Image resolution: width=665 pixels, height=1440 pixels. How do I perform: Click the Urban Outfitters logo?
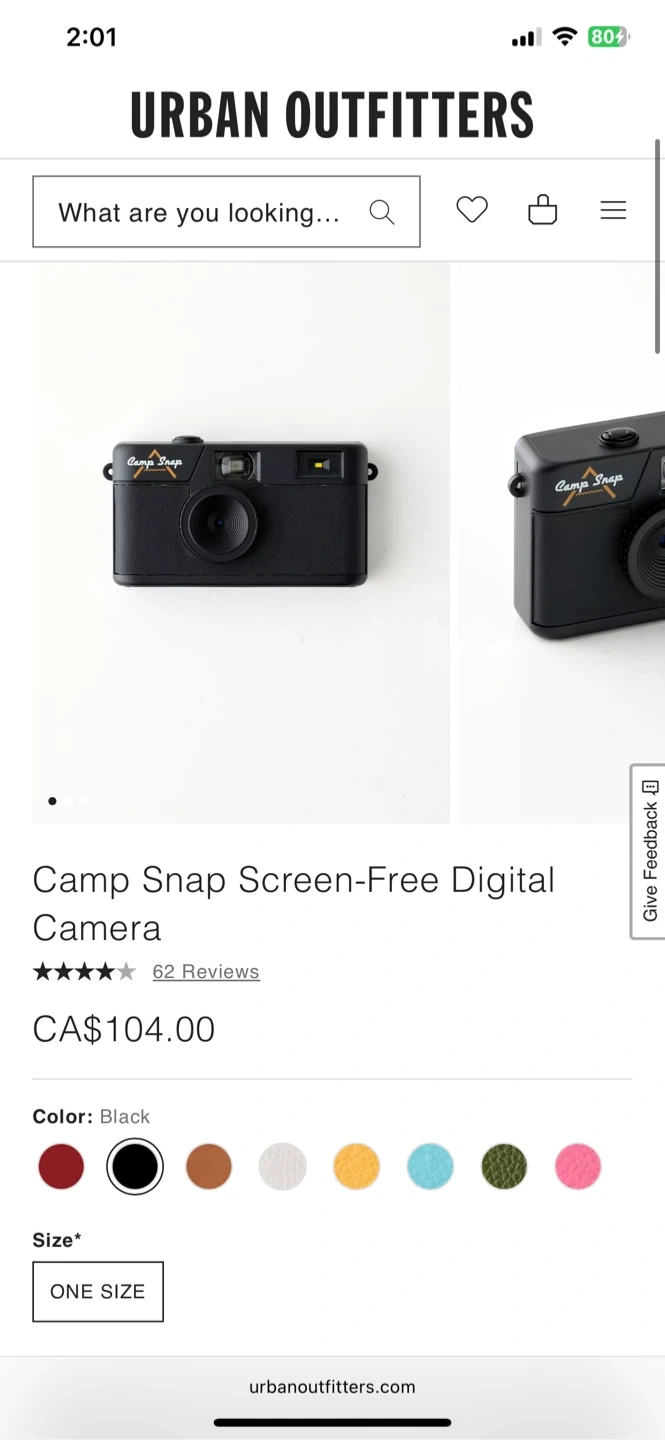[x=332, y=114]
